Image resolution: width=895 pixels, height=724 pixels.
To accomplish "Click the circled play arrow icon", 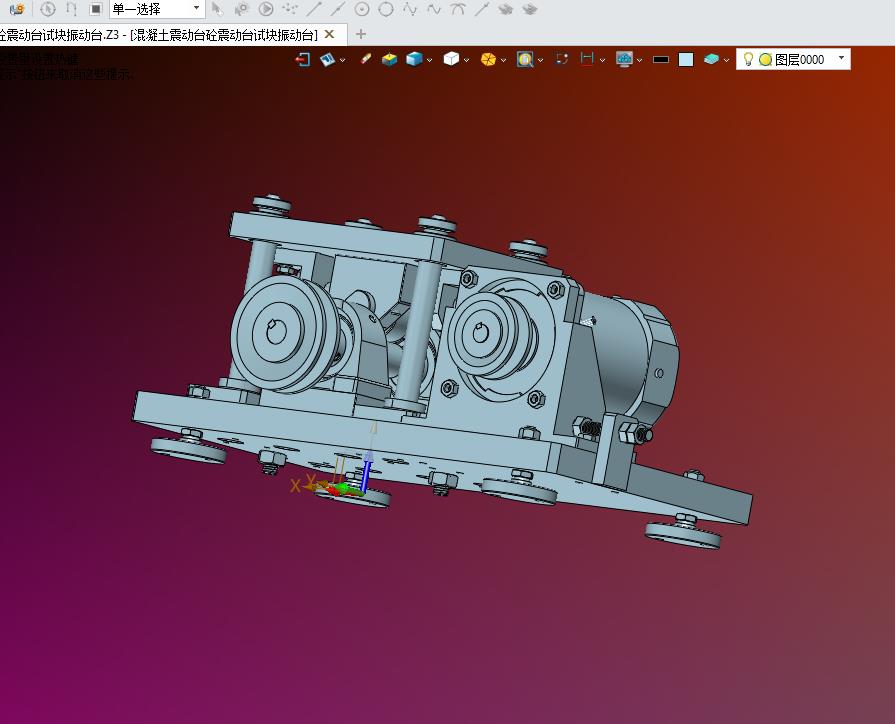I will click(x=265, y=9).
